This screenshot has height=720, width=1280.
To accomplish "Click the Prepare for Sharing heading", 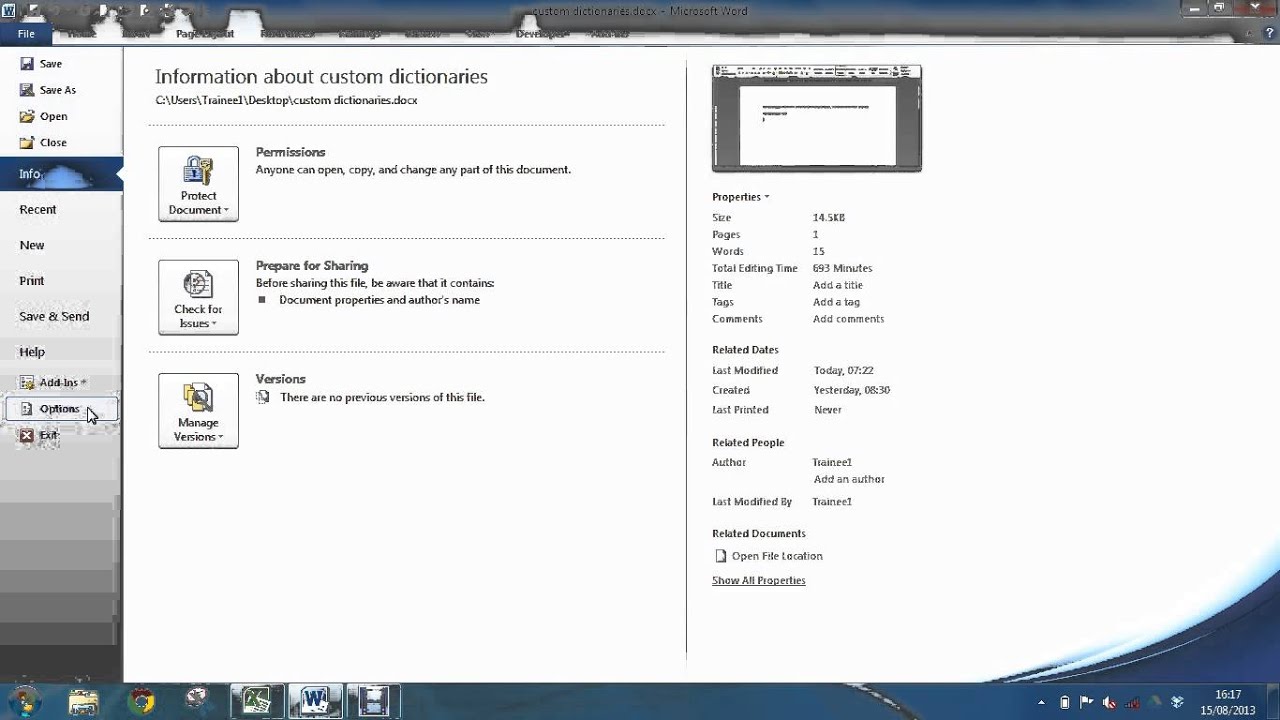I will pos(312,266).
